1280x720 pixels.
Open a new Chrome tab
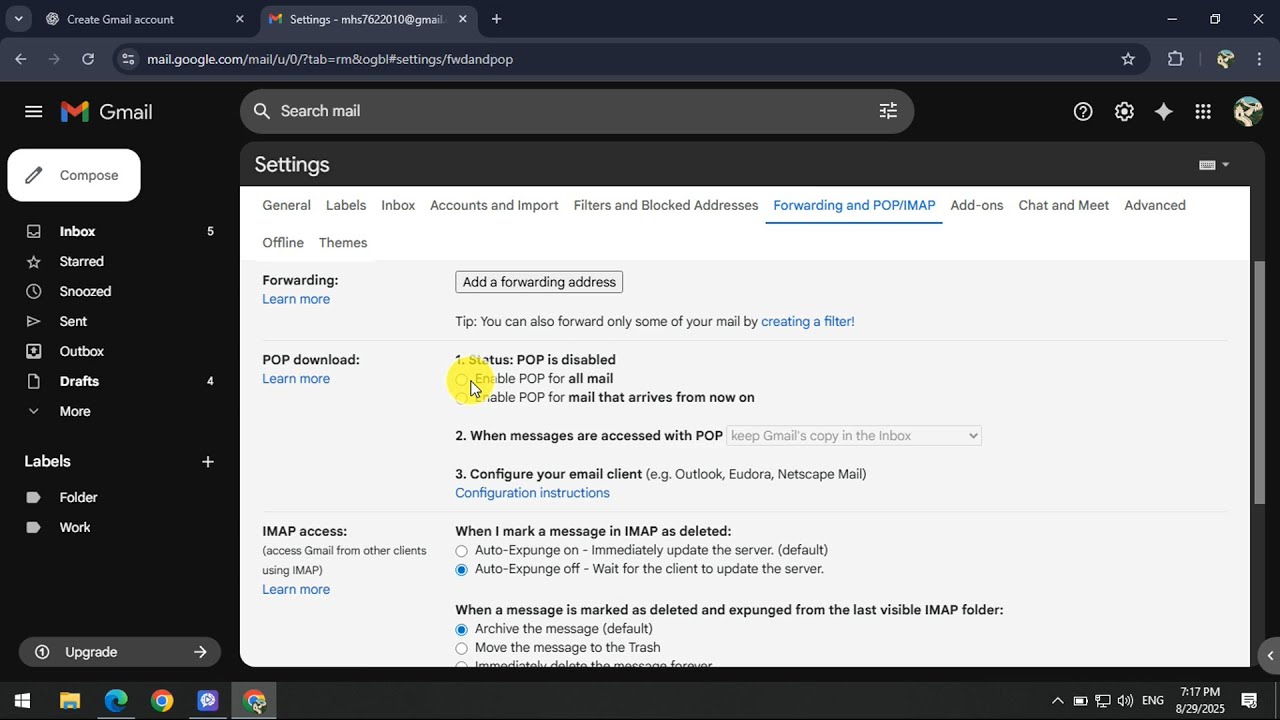(x=496, y=19)
